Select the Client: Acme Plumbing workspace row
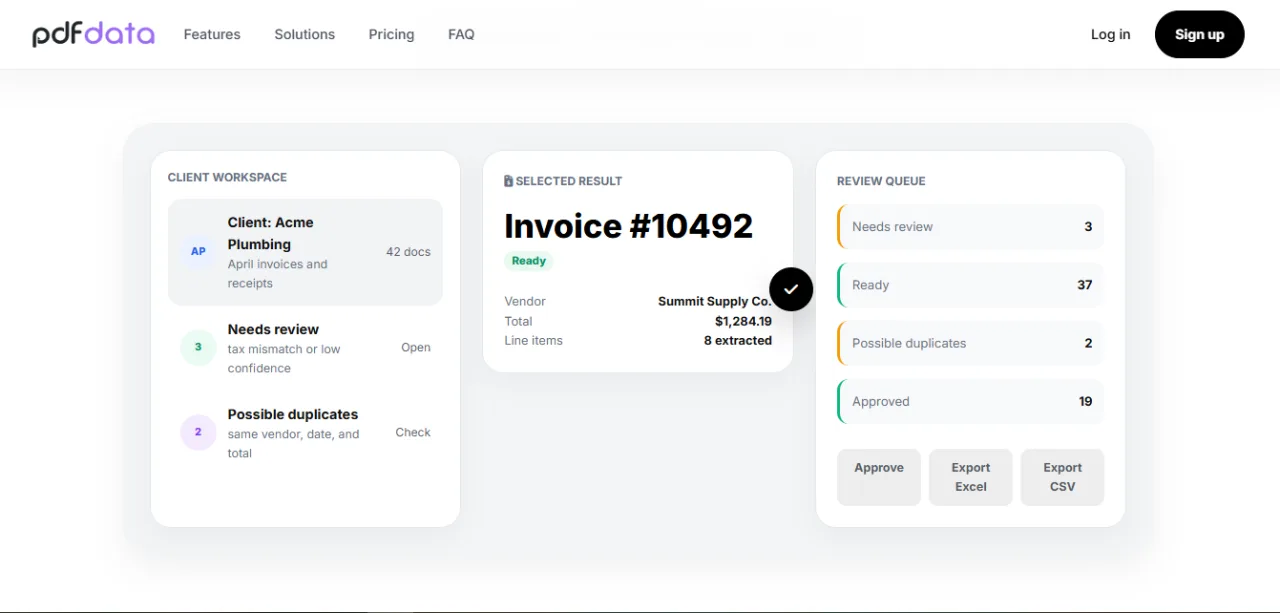 click(x=305, y=252)
